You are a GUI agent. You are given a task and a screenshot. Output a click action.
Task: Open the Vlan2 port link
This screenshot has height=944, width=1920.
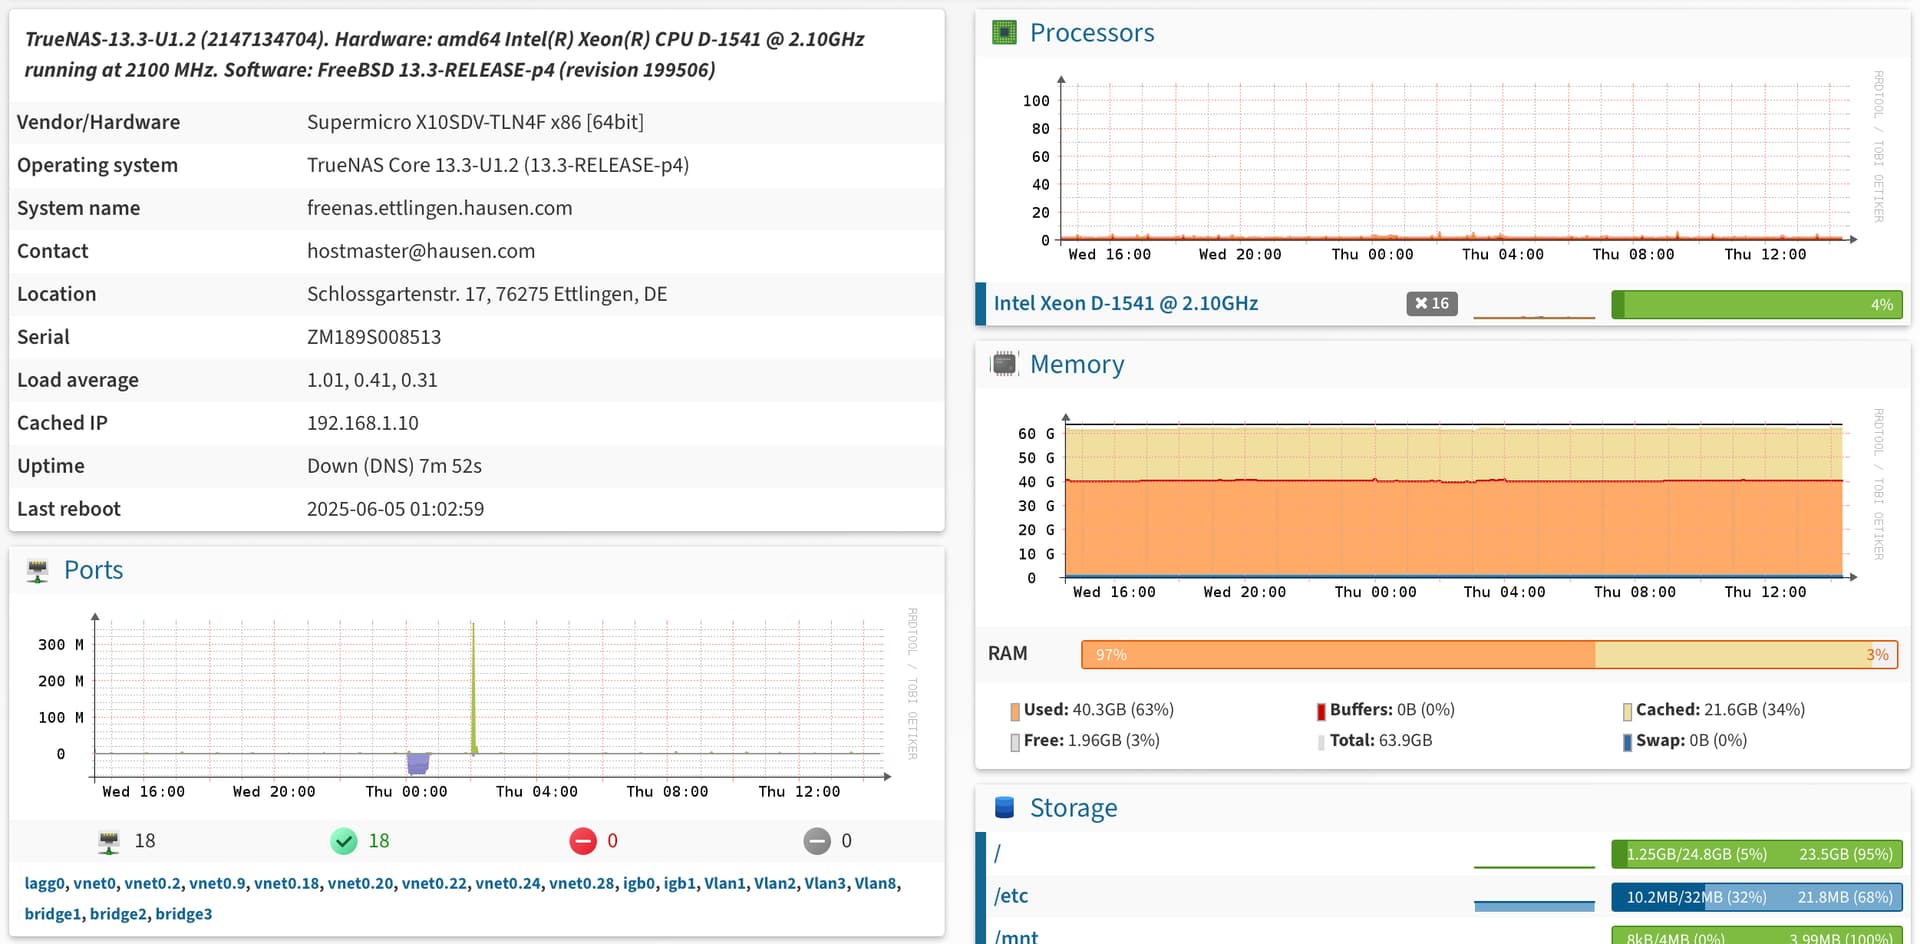click(x=775, y=883)
